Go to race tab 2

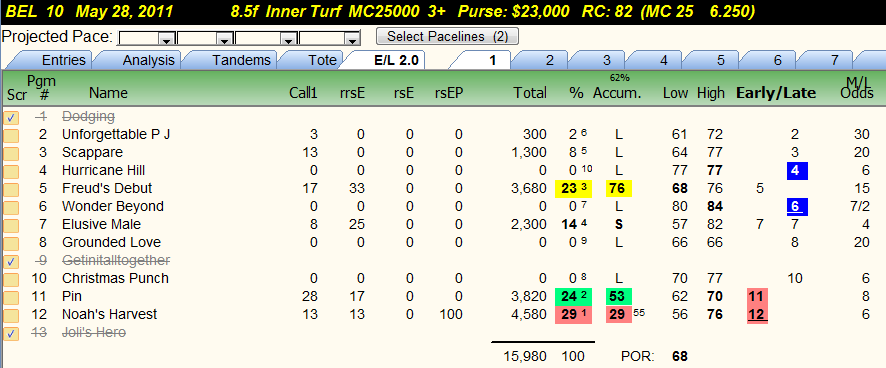click(549, 60)
